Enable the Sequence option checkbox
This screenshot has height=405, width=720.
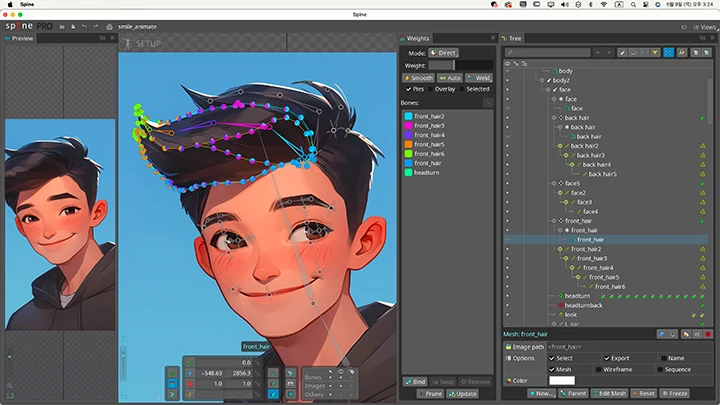660,369
